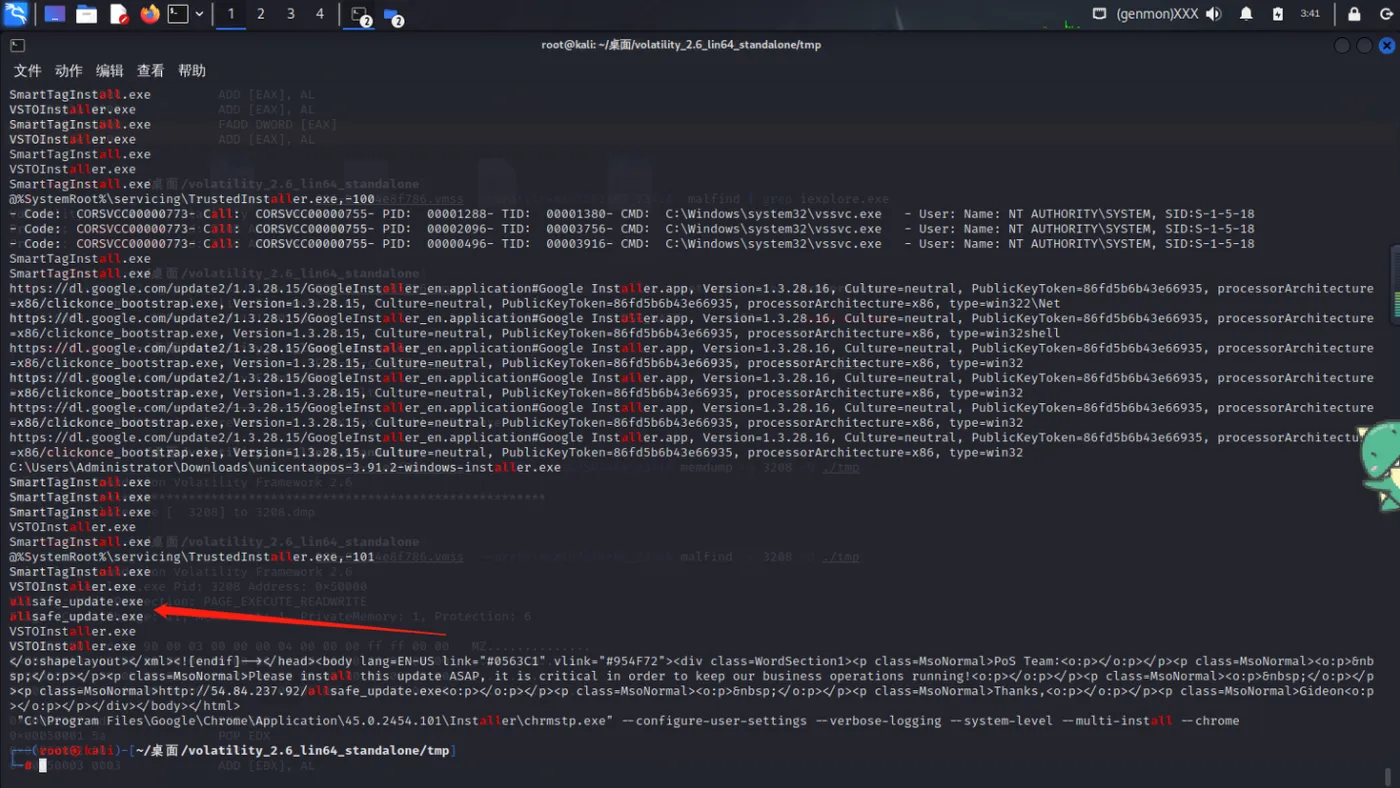1400x788 pixels.
Task: Open the 编辑 menu
Action: pos(109,71)
